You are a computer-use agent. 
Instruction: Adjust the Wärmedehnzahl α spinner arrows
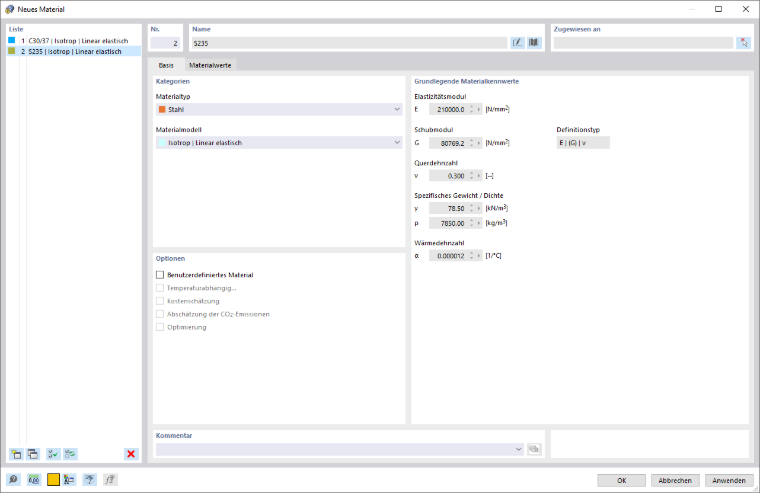point(471,256)
